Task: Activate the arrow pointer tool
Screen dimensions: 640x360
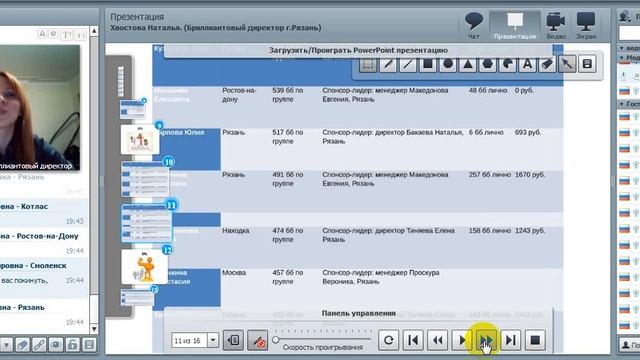Action: (567, 64)
